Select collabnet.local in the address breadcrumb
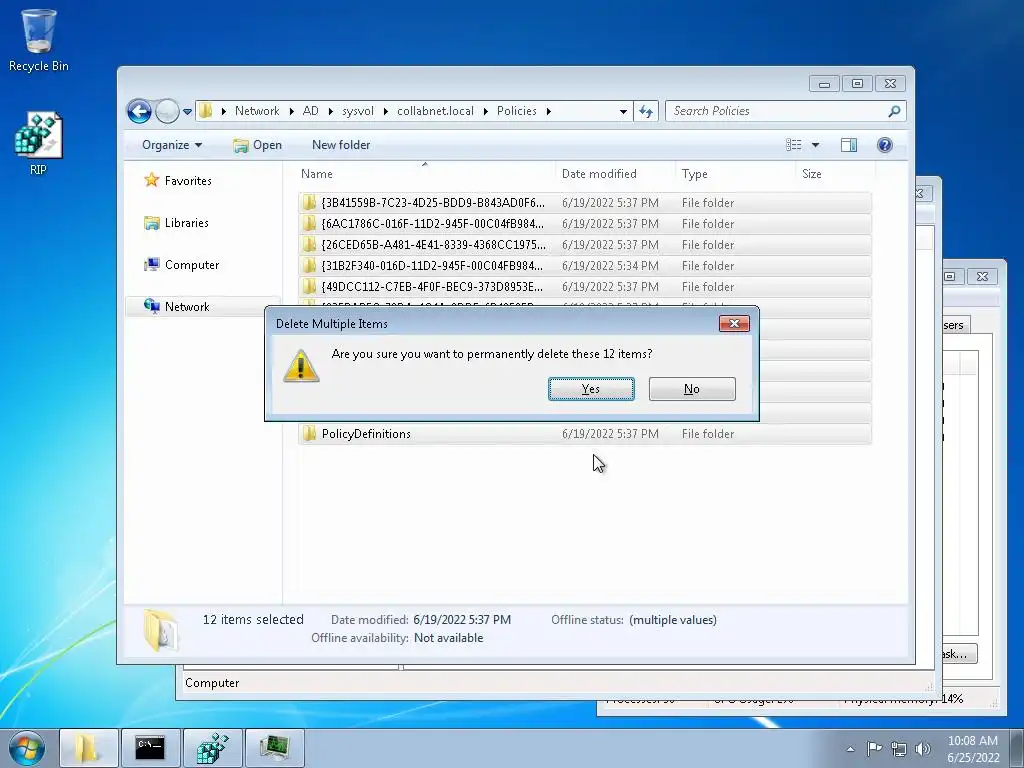 (x=436, y=111)
